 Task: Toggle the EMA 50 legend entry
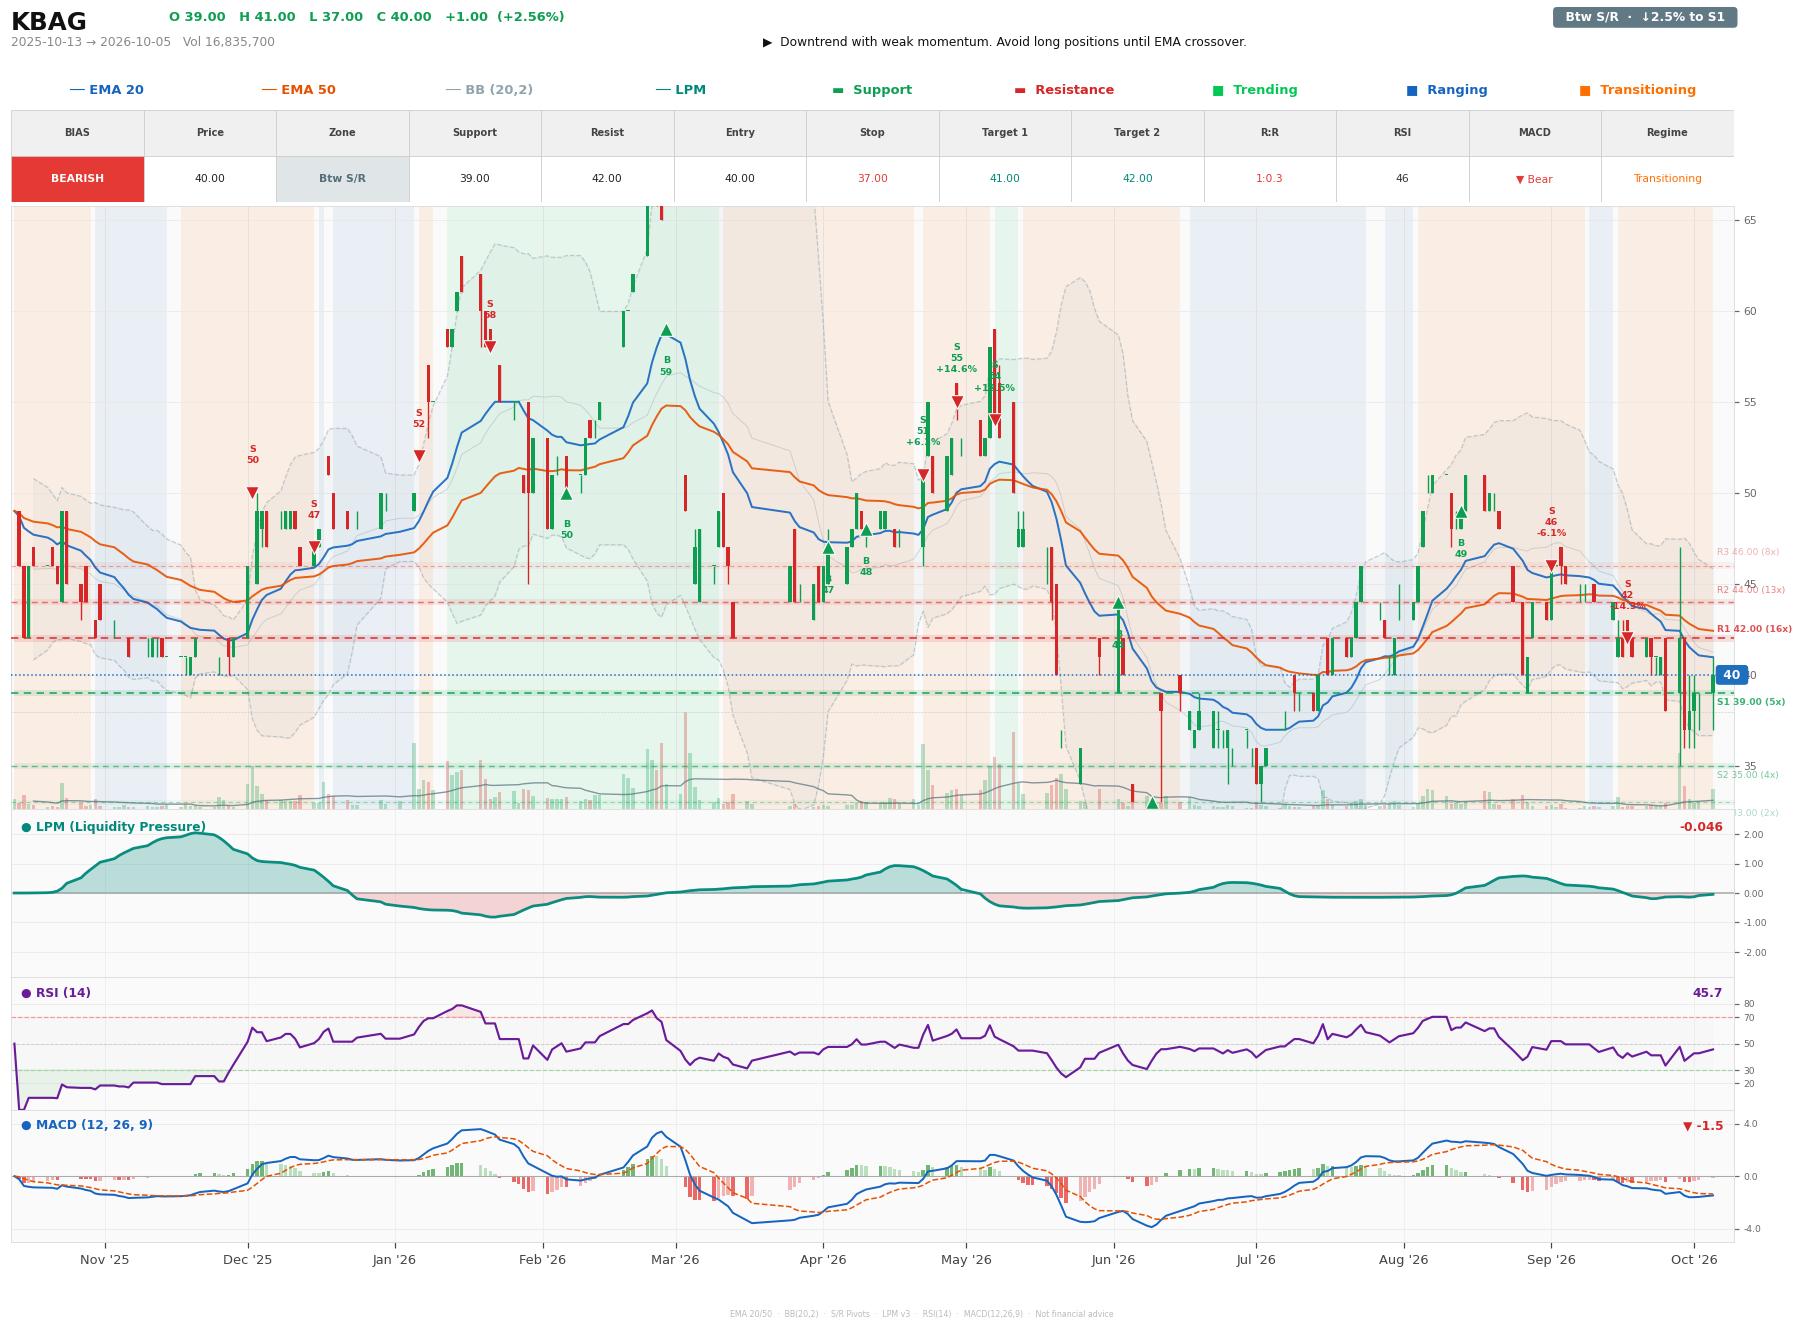click(x=298, y=90)
